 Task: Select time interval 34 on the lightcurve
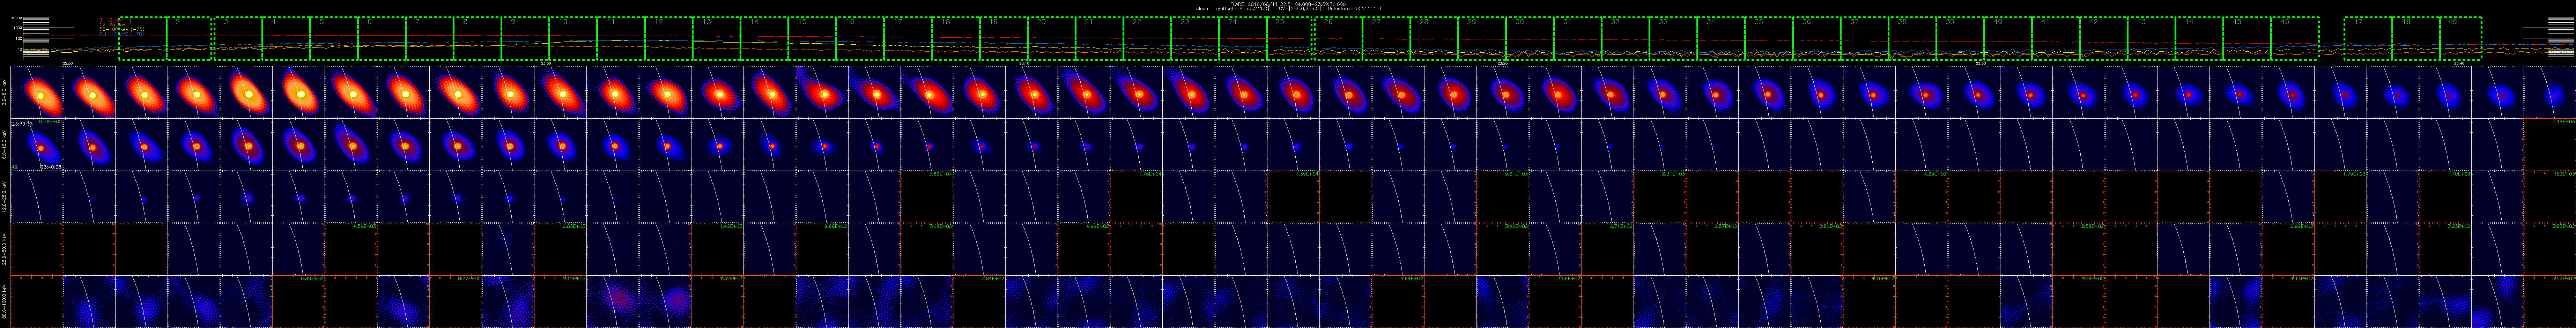1721,38
